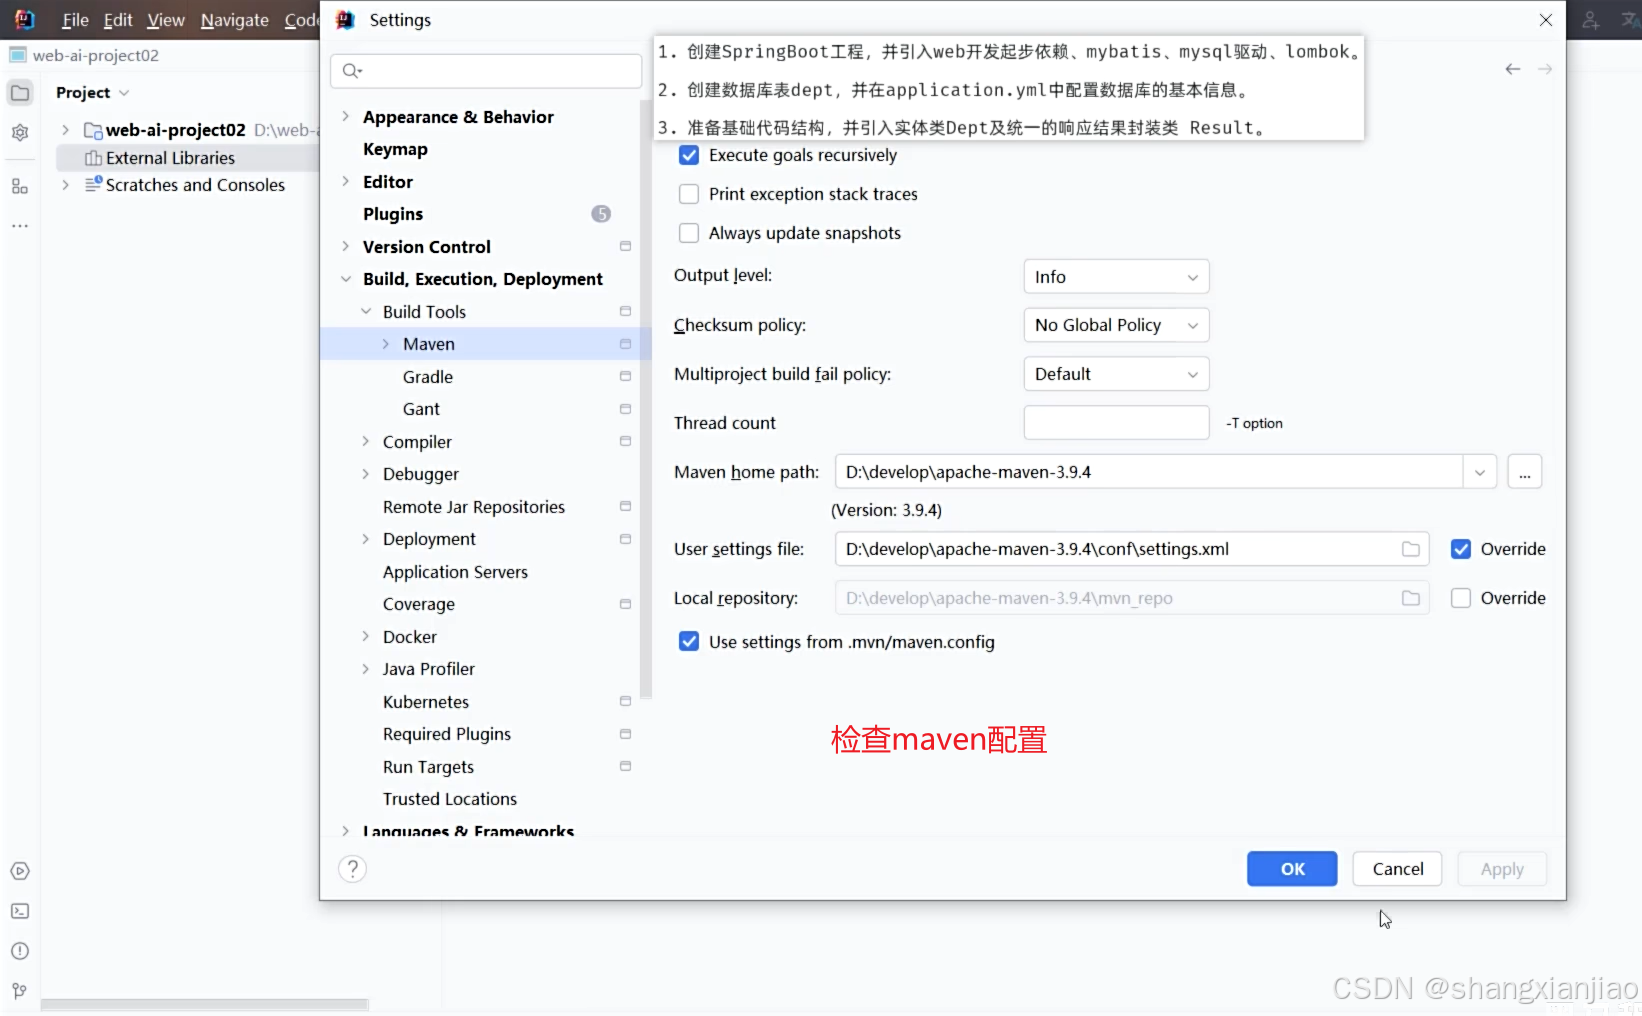Click the project-level marker beside Run Targets
Screen dimensions: 1642x1016
coord(625,766)
